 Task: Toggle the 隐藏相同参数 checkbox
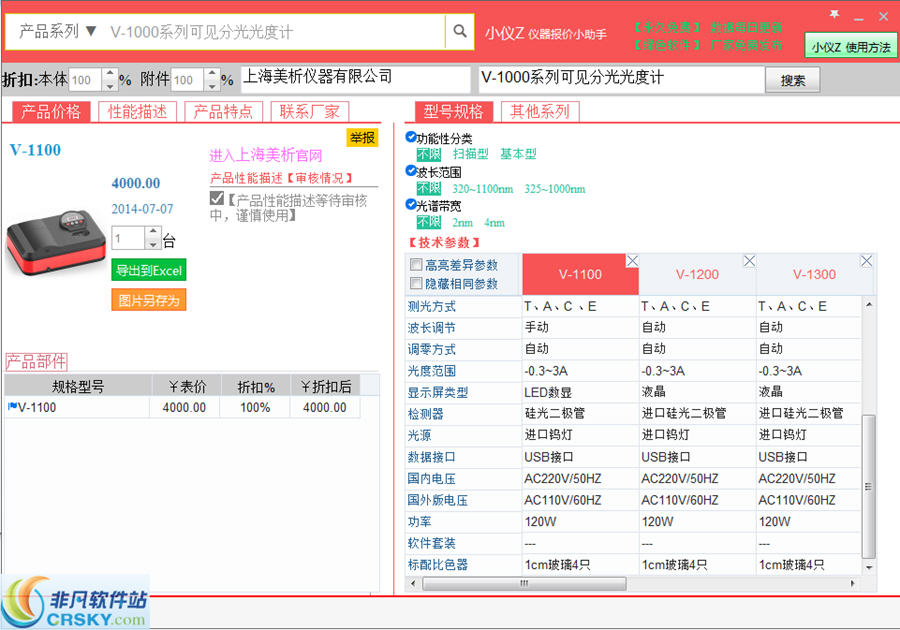point(416,283)
